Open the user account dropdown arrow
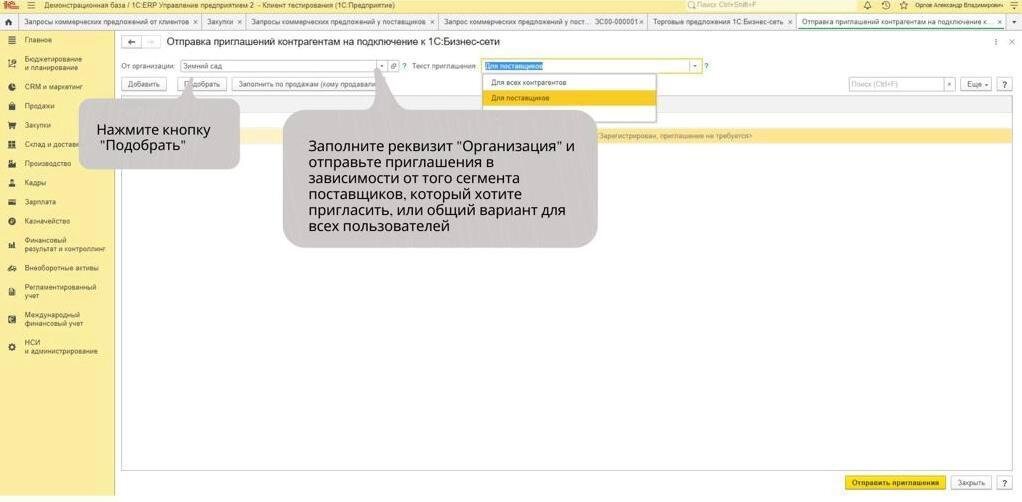Screen dimensions: 1022x502 coord(1015,5)
